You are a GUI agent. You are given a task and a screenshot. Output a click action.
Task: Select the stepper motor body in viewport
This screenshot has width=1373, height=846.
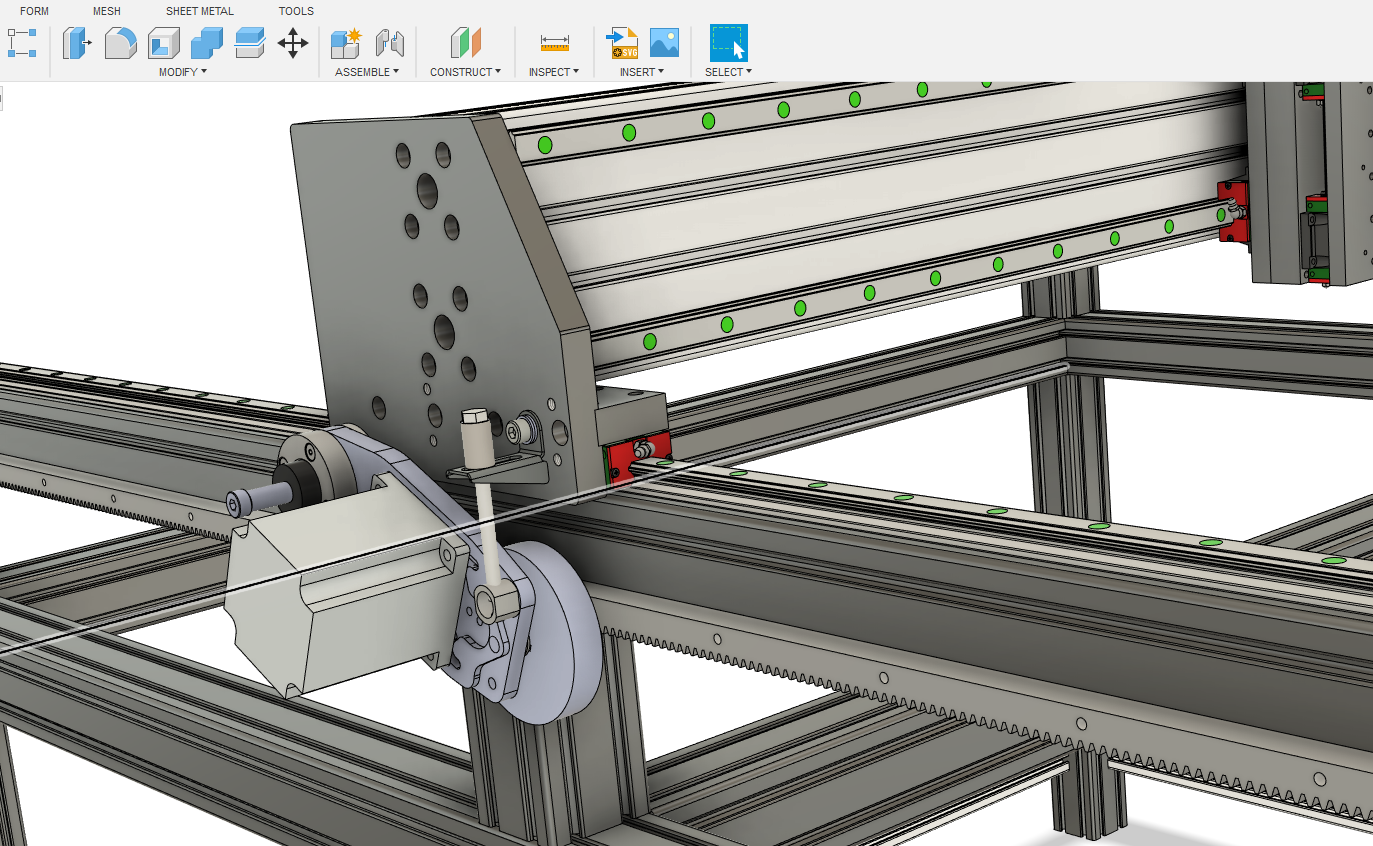click(330, 610)
